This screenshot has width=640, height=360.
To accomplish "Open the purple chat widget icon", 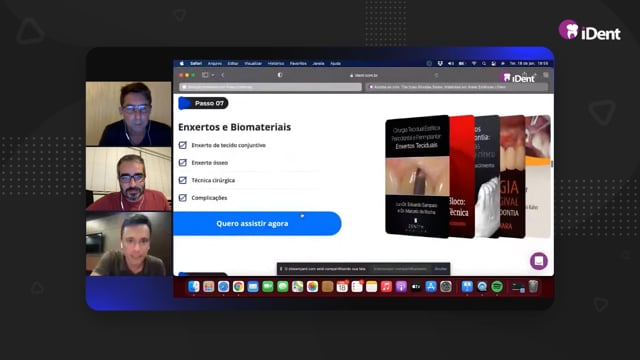I will (x=538, y=261).
